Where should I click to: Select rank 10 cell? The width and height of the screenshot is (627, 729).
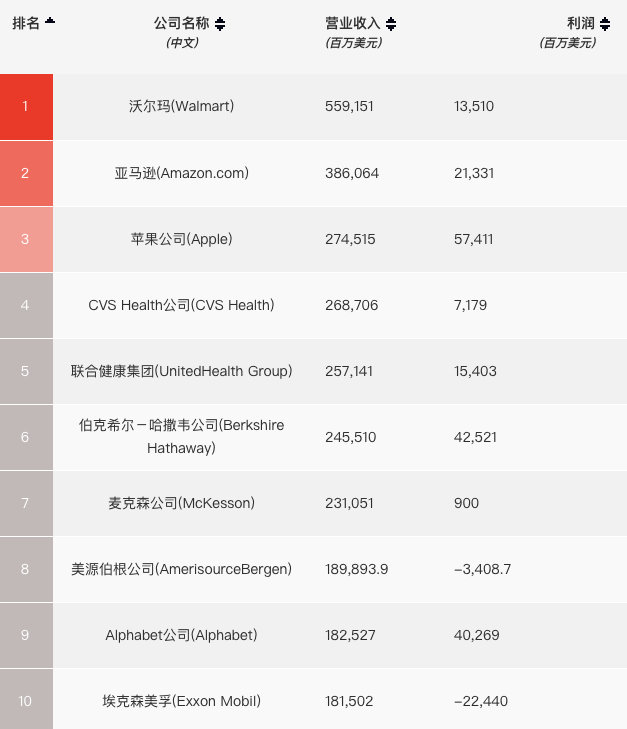tap(26, 699)
